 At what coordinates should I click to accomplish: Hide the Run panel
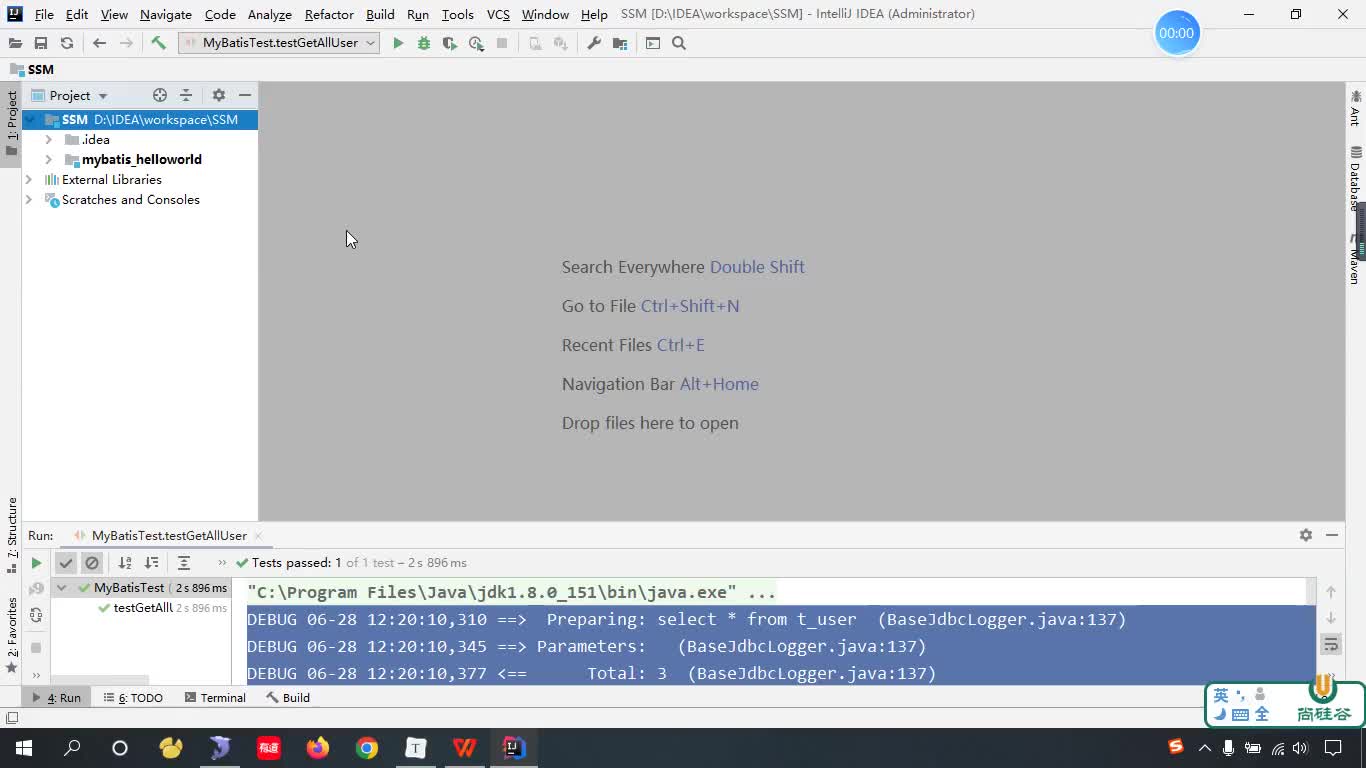coord(1332,535)
